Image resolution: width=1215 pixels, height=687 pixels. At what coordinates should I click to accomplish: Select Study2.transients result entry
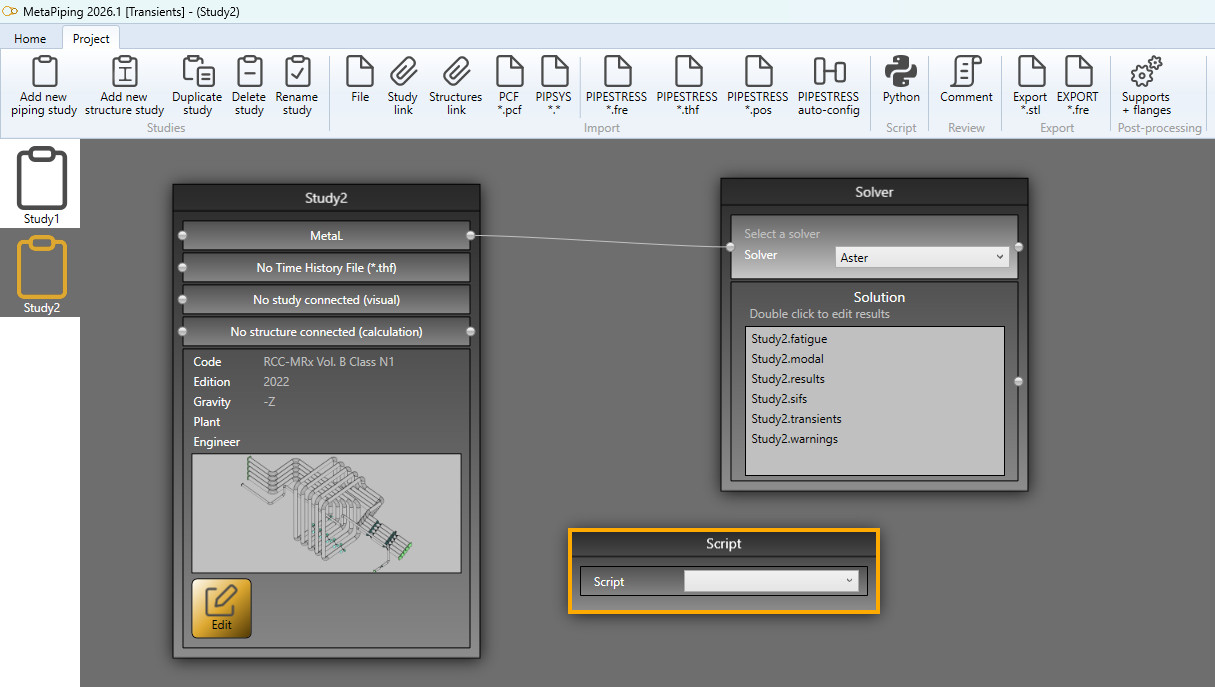click(796, 419)
